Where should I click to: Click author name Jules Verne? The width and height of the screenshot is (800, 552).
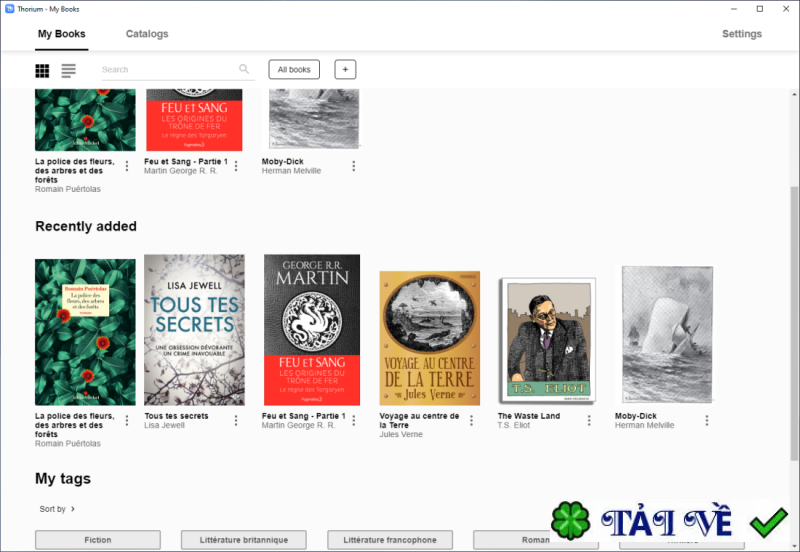click(x=401, y=434)
